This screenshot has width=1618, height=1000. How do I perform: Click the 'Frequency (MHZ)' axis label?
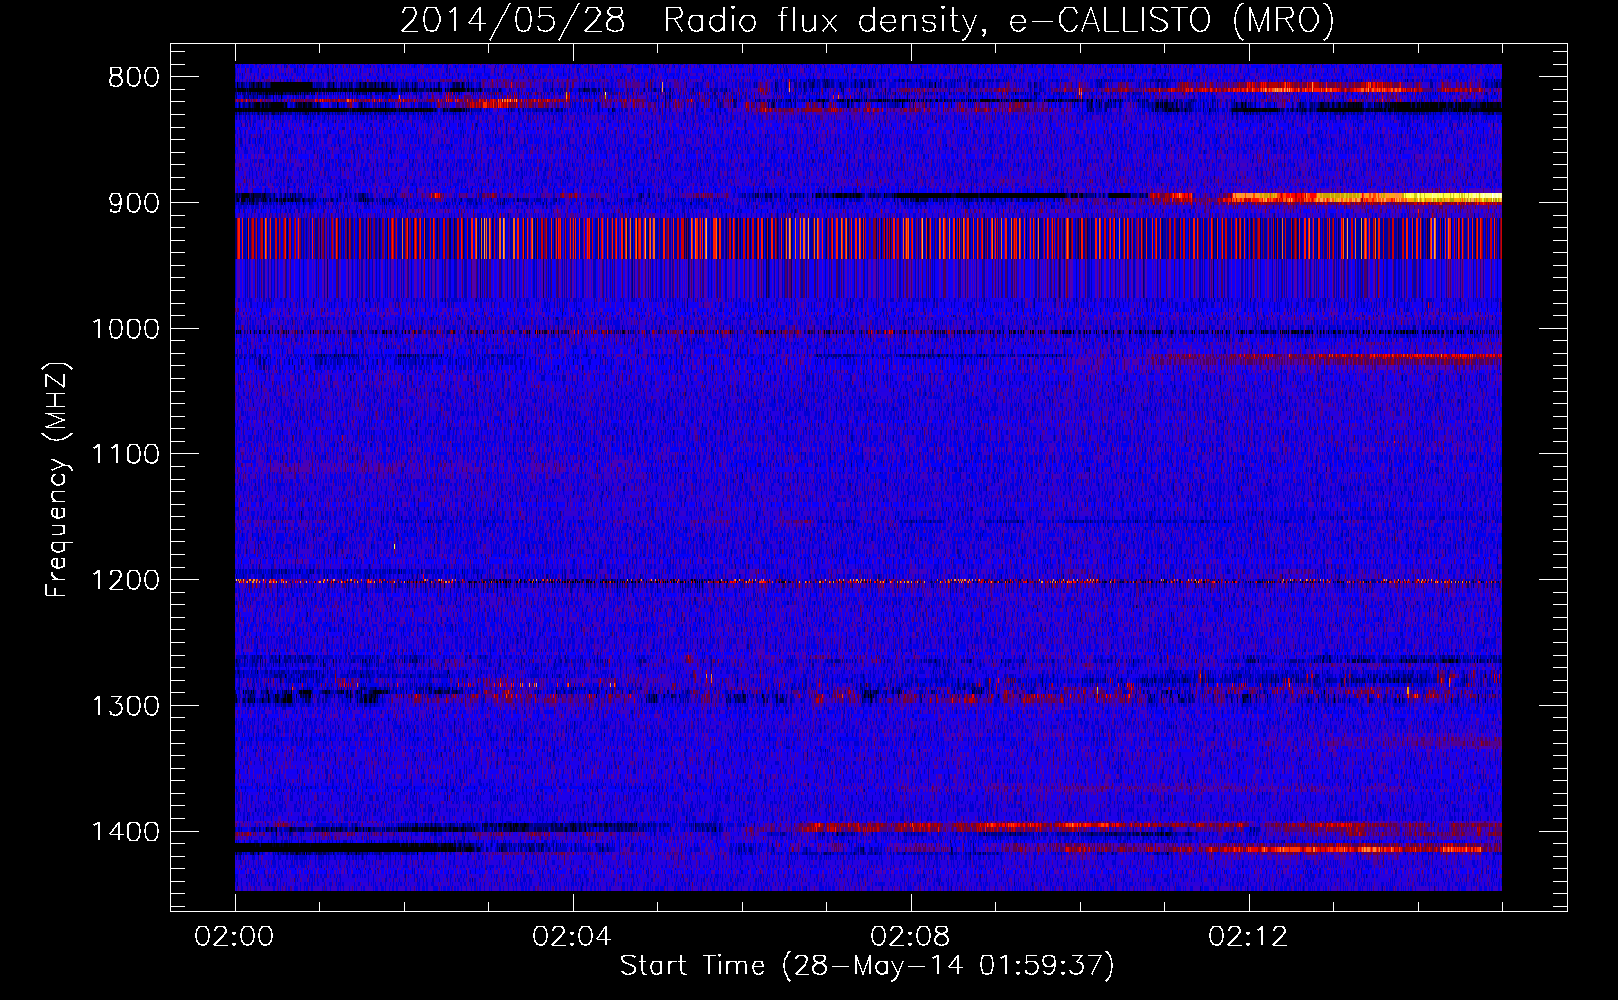(58, 480)
